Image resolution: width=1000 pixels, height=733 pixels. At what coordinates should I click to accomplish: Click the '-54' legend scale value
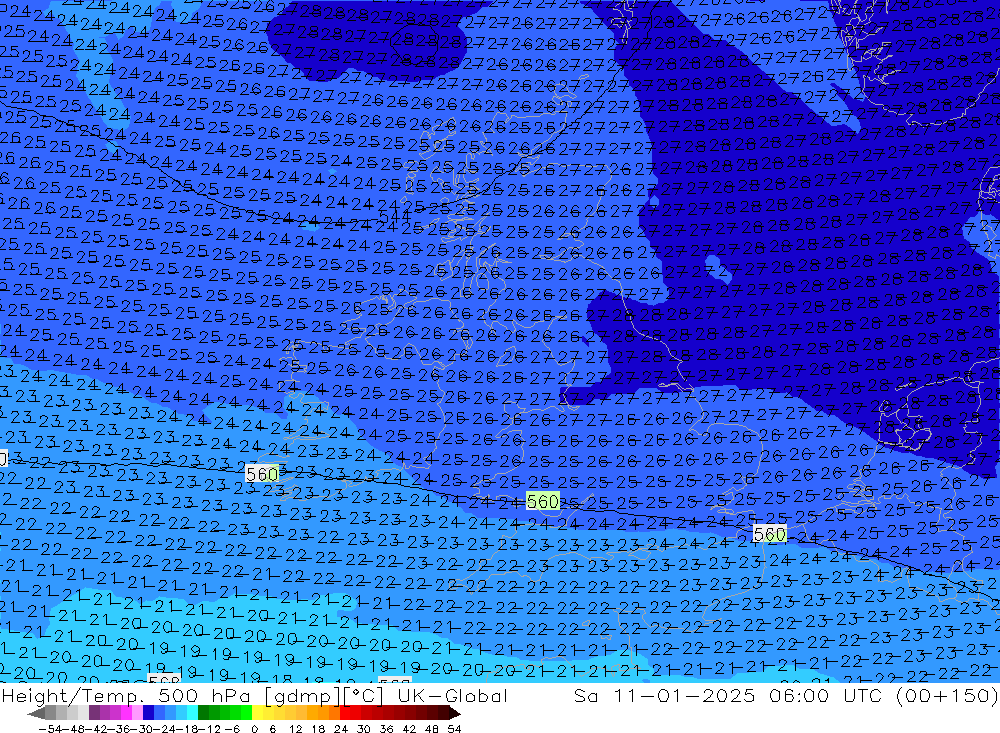click(x=50, y=729)
